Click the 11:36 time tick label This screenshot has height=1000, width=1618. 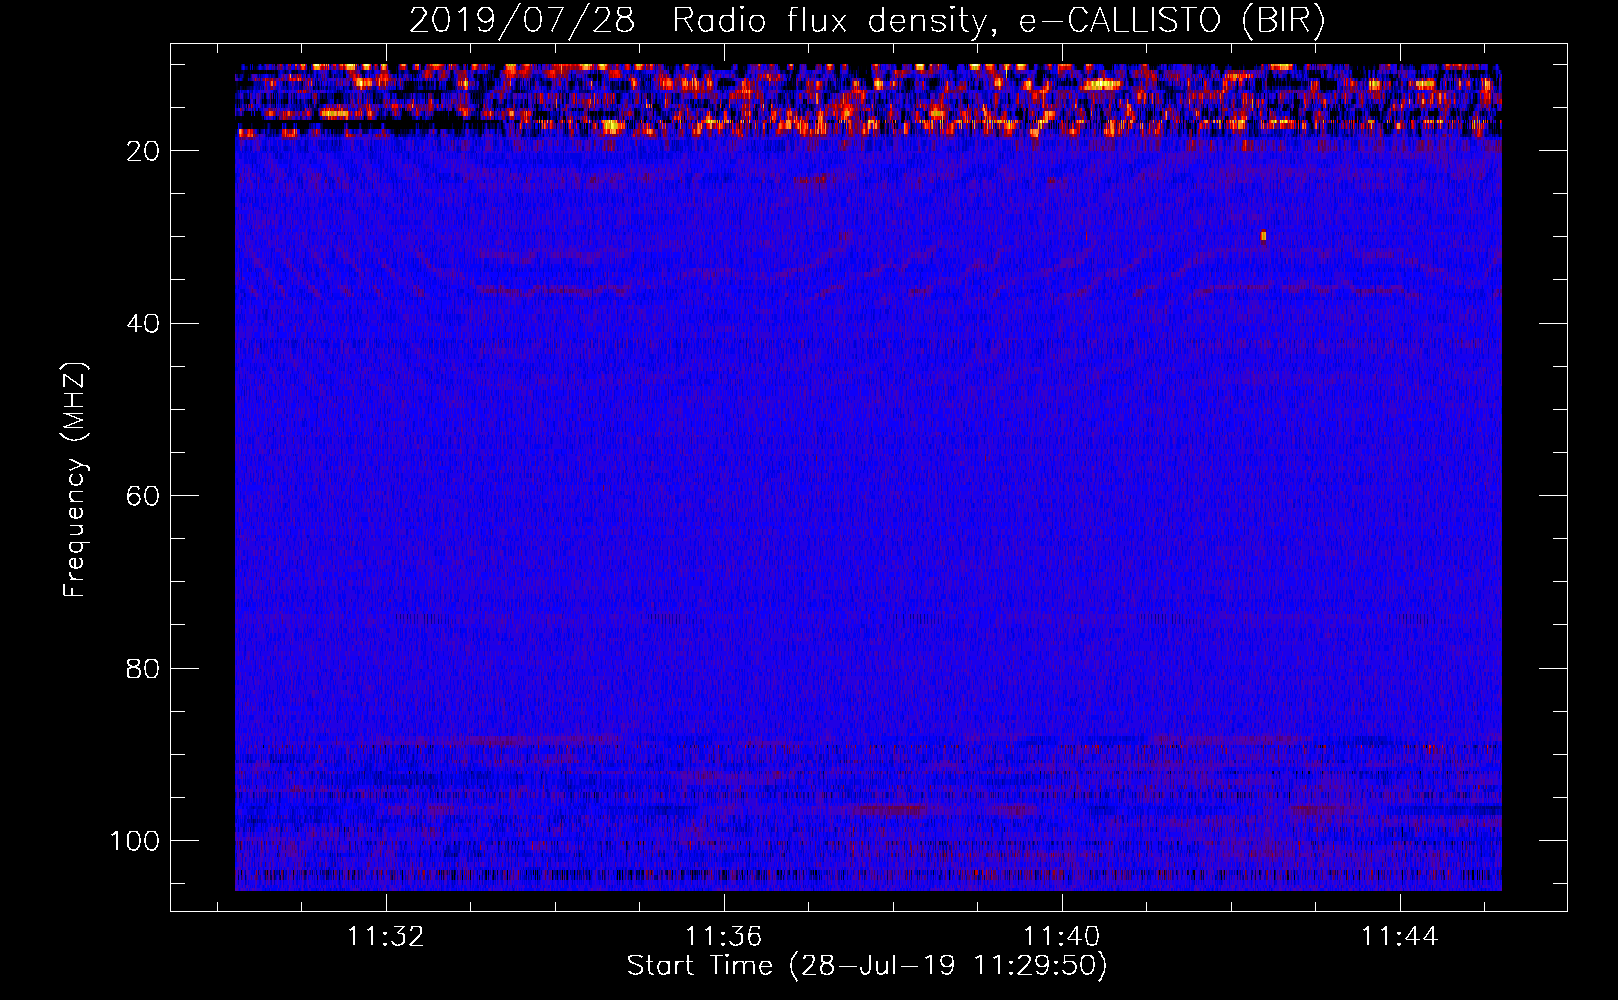coord(724,937)
